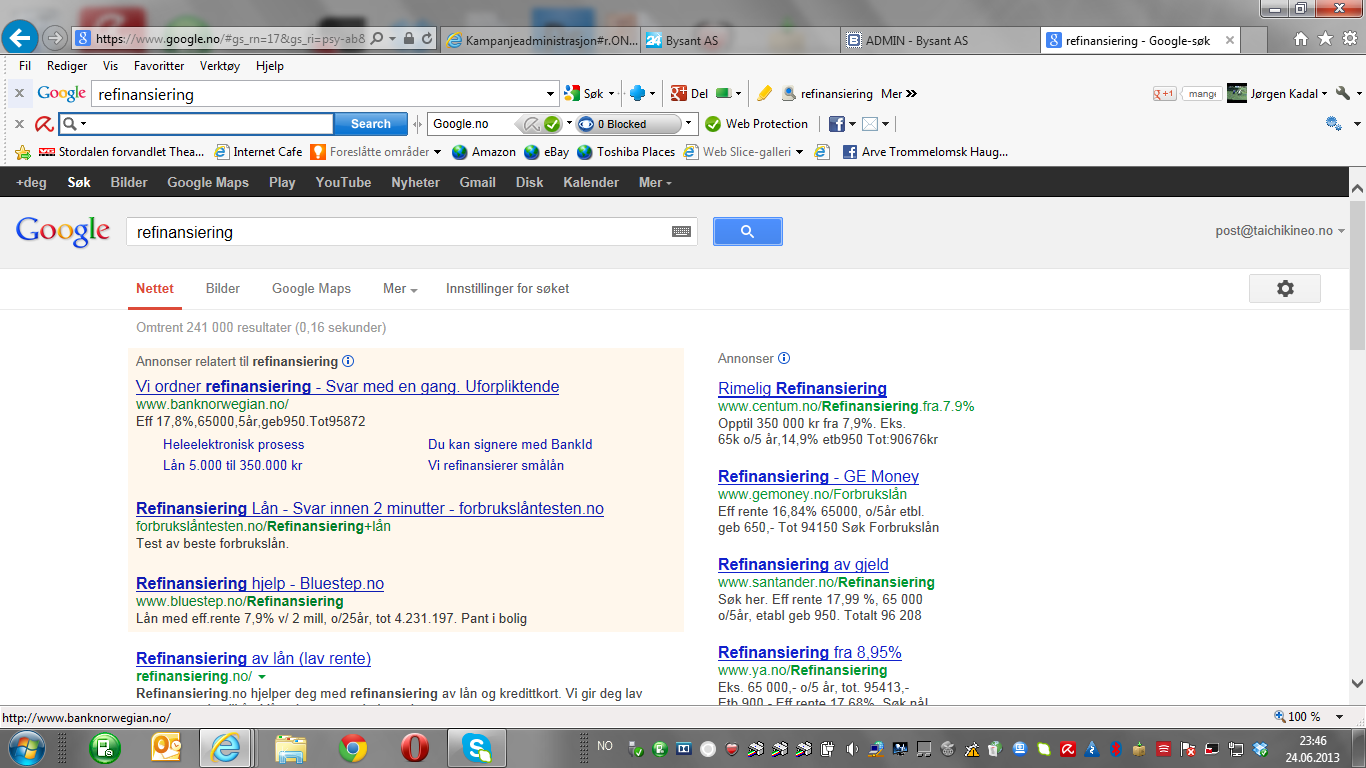Click the on-screen keyboard icon in search box
1366x768 pixels.
pos(682,232)
